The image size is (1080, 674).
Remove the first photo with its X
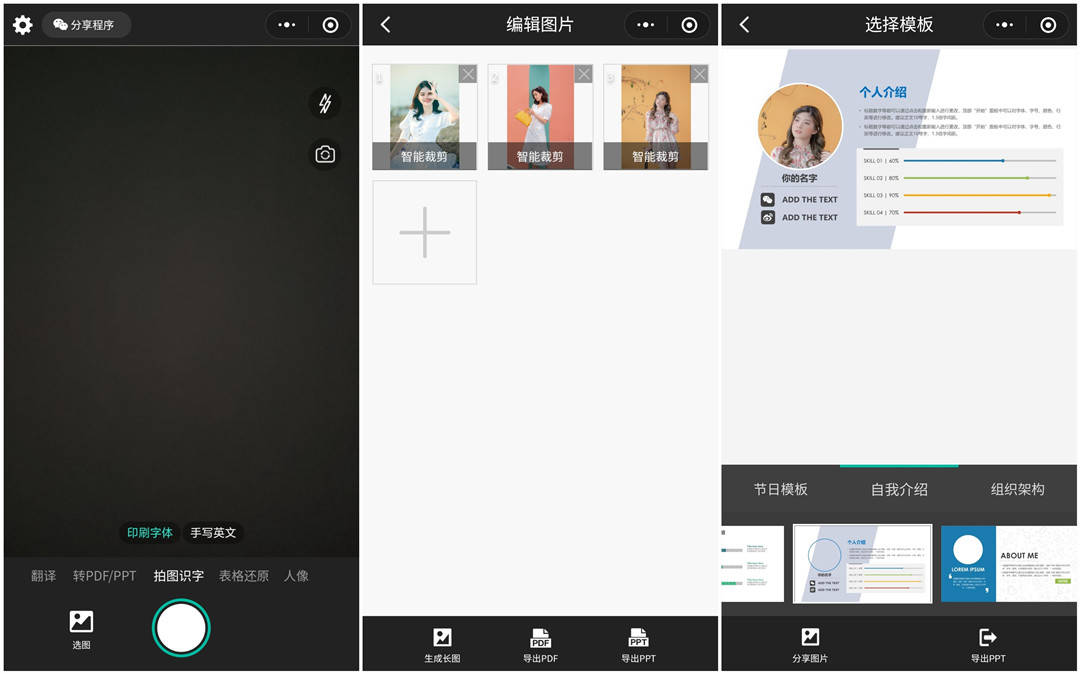(x=468, y=74)
